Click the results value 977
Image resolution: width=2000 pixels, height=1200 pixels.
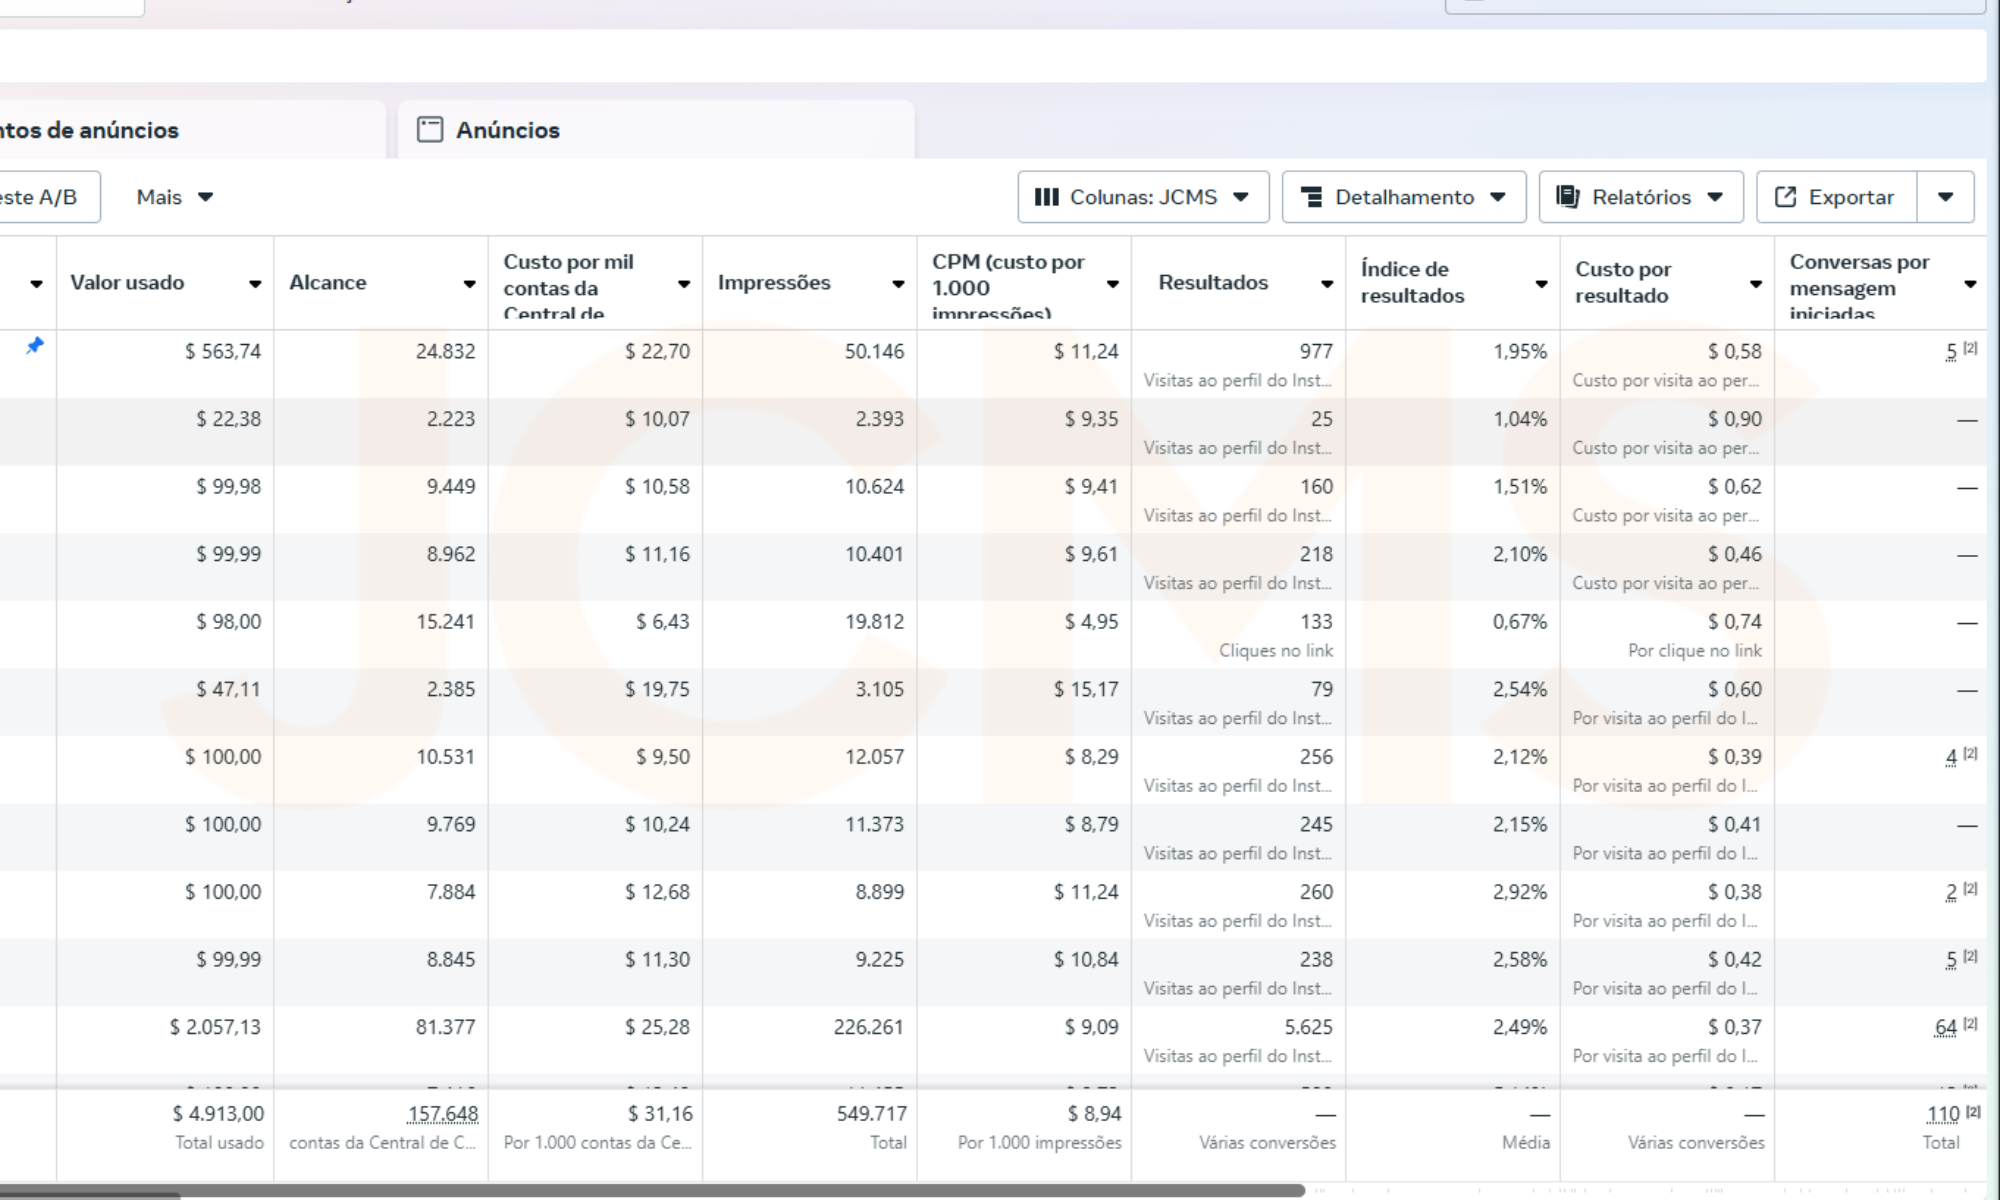1316,351
